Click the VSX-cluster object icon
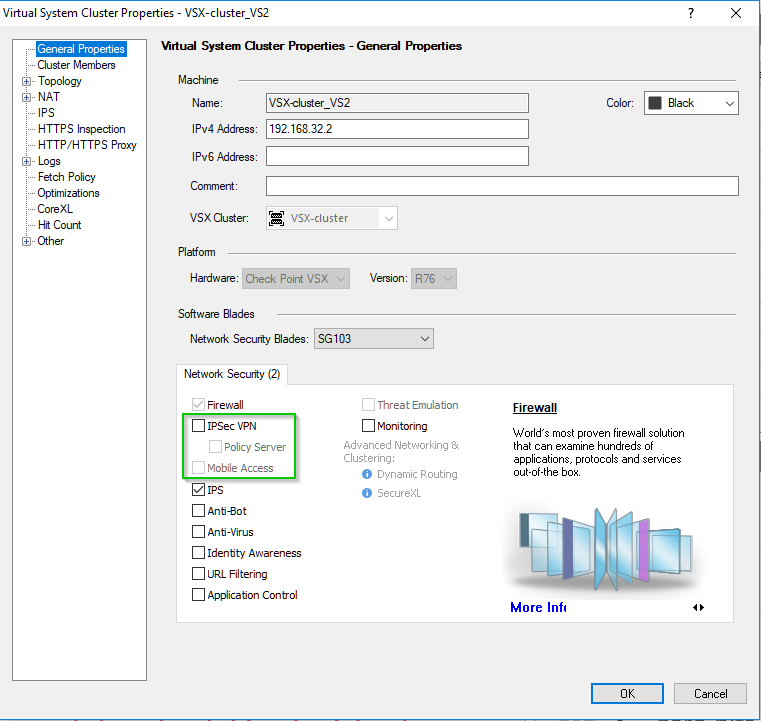The height and width of the screenshot is (721, 761). [x=277, y=218]
